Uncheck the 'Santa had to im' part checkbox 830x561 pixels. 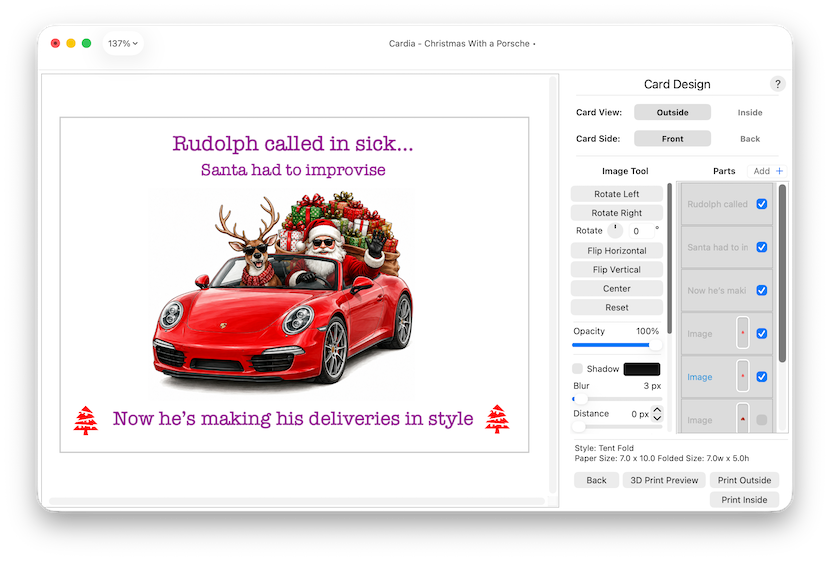pos(762,247)
